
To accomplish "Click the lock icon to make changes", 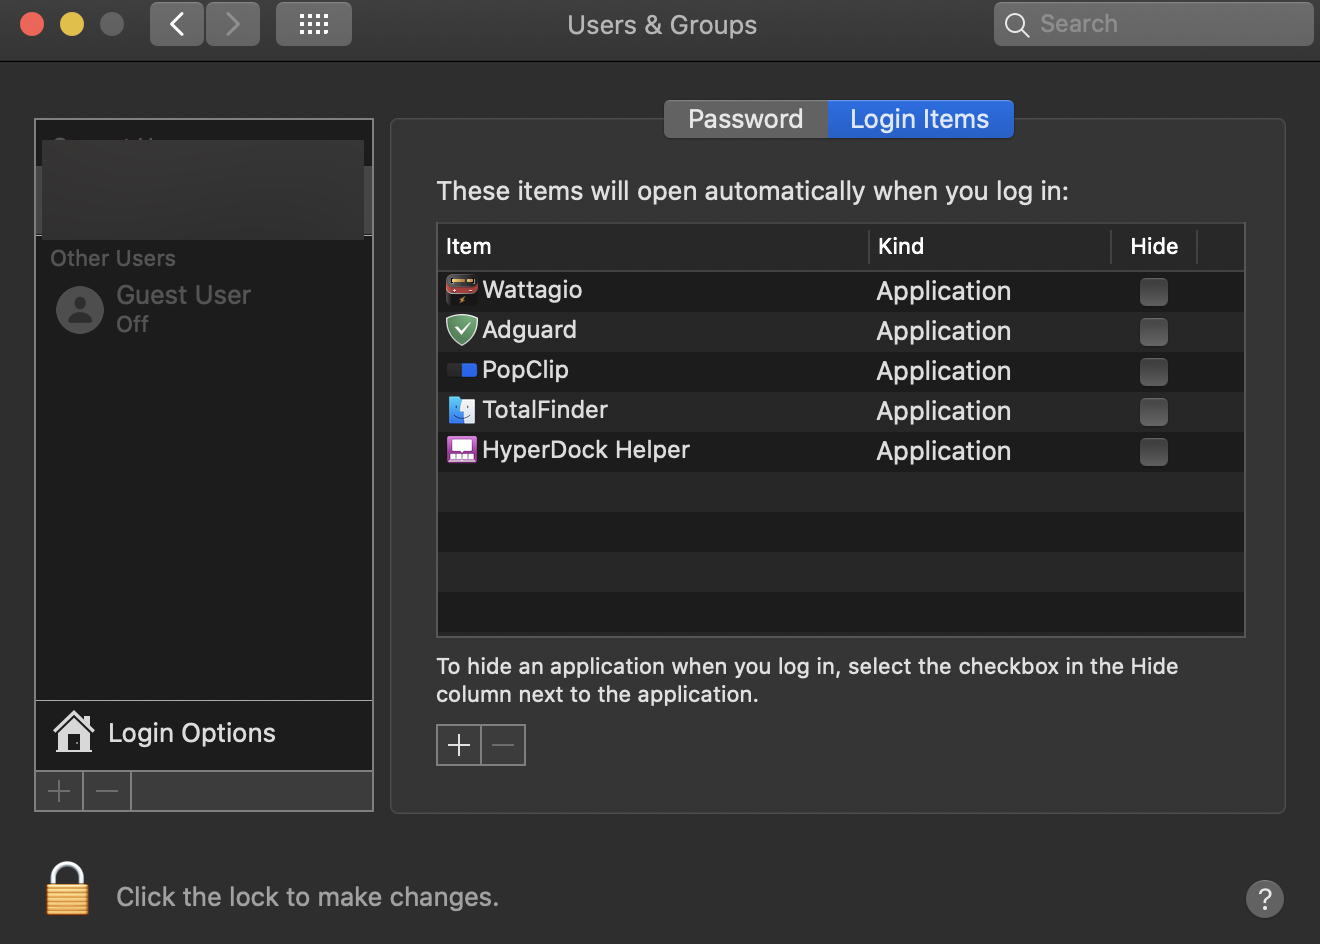I will click(x=67, y=889).
